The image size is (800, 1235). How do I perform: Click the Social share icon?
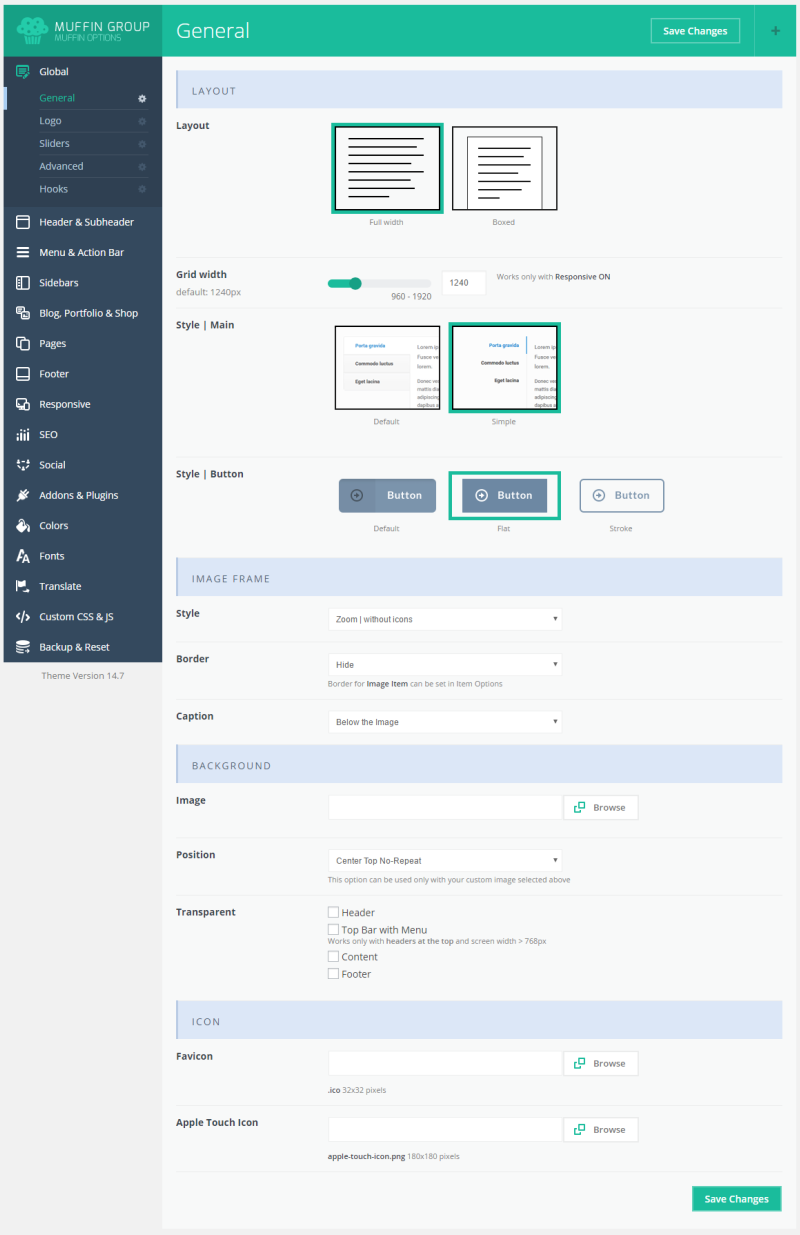pyautogui.click(x=23, y=465)
